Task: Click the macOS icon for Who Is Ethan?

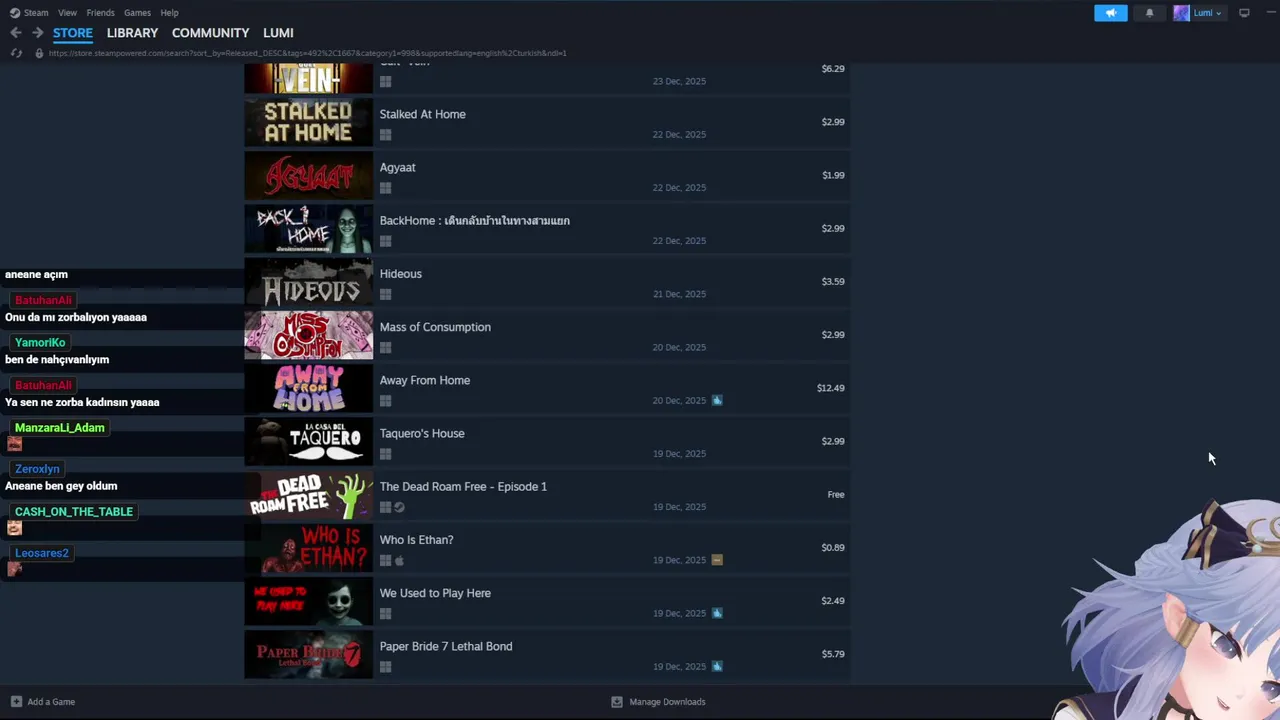Action: click(x=399, y=560)
